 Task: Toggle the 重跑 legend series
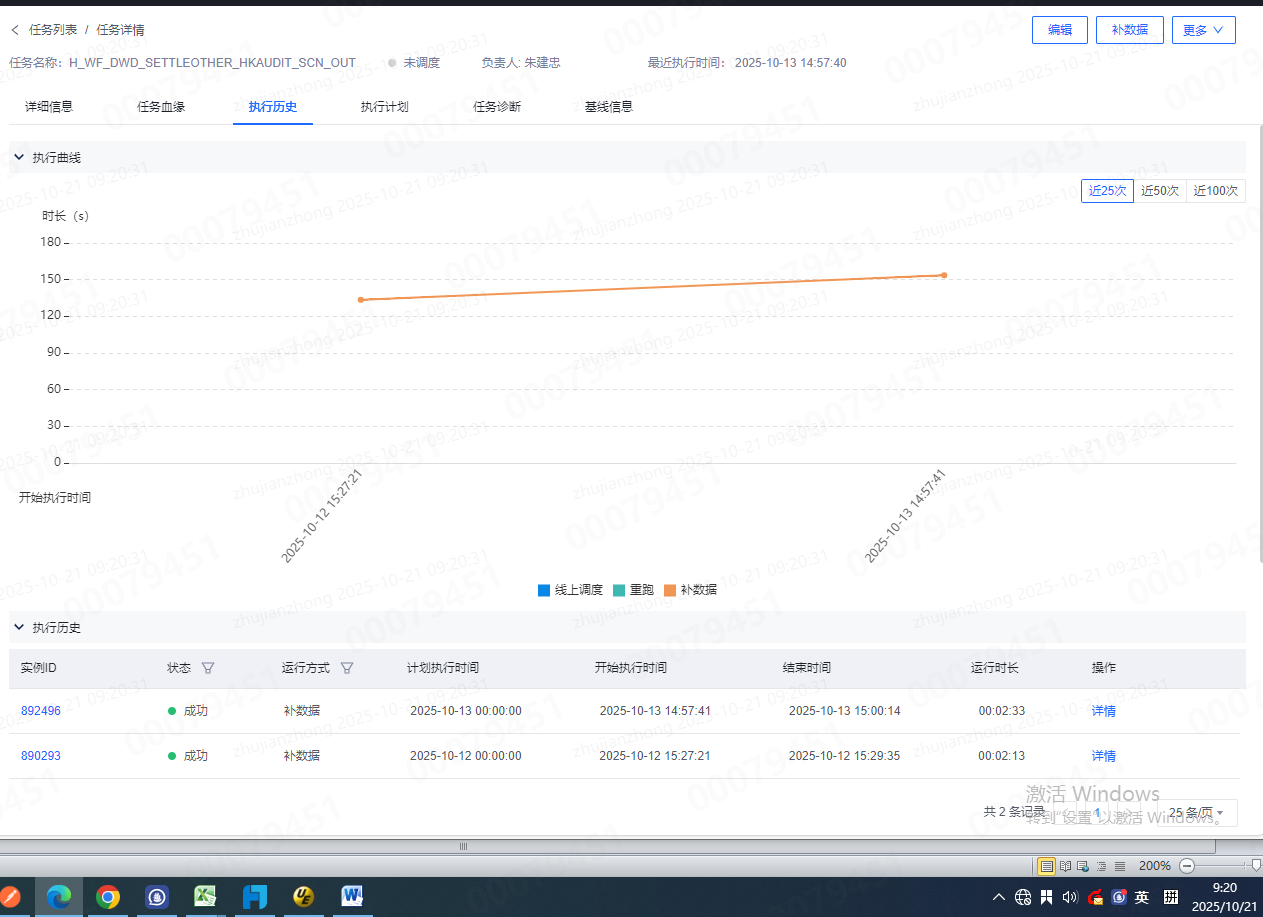pos(633,590)
